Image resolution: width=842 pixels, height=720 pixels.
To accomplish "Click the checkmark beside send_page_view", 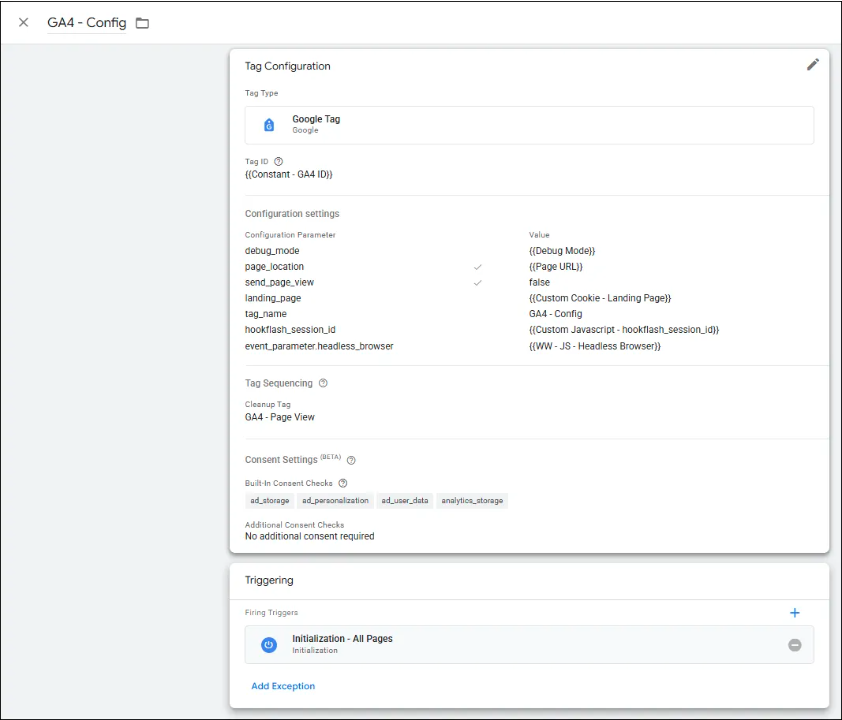I will pos(477,283).
